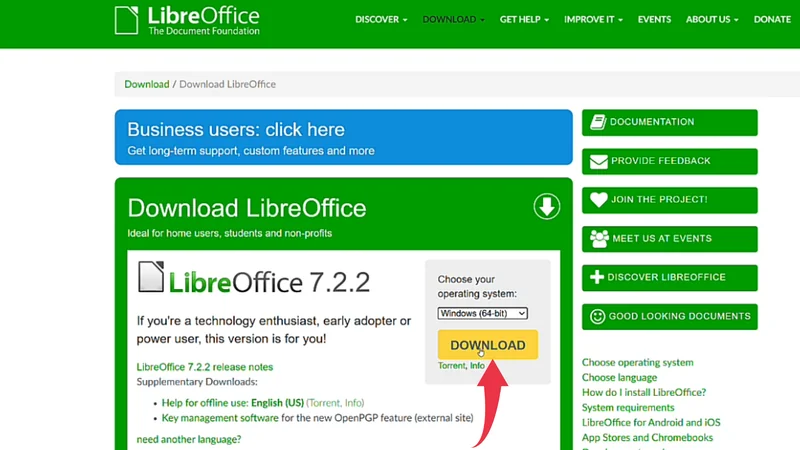Click the Download breadcrumb link
The width and height of the screenshot is (800, 450).
pyautogui.click(x=146, y=85)
